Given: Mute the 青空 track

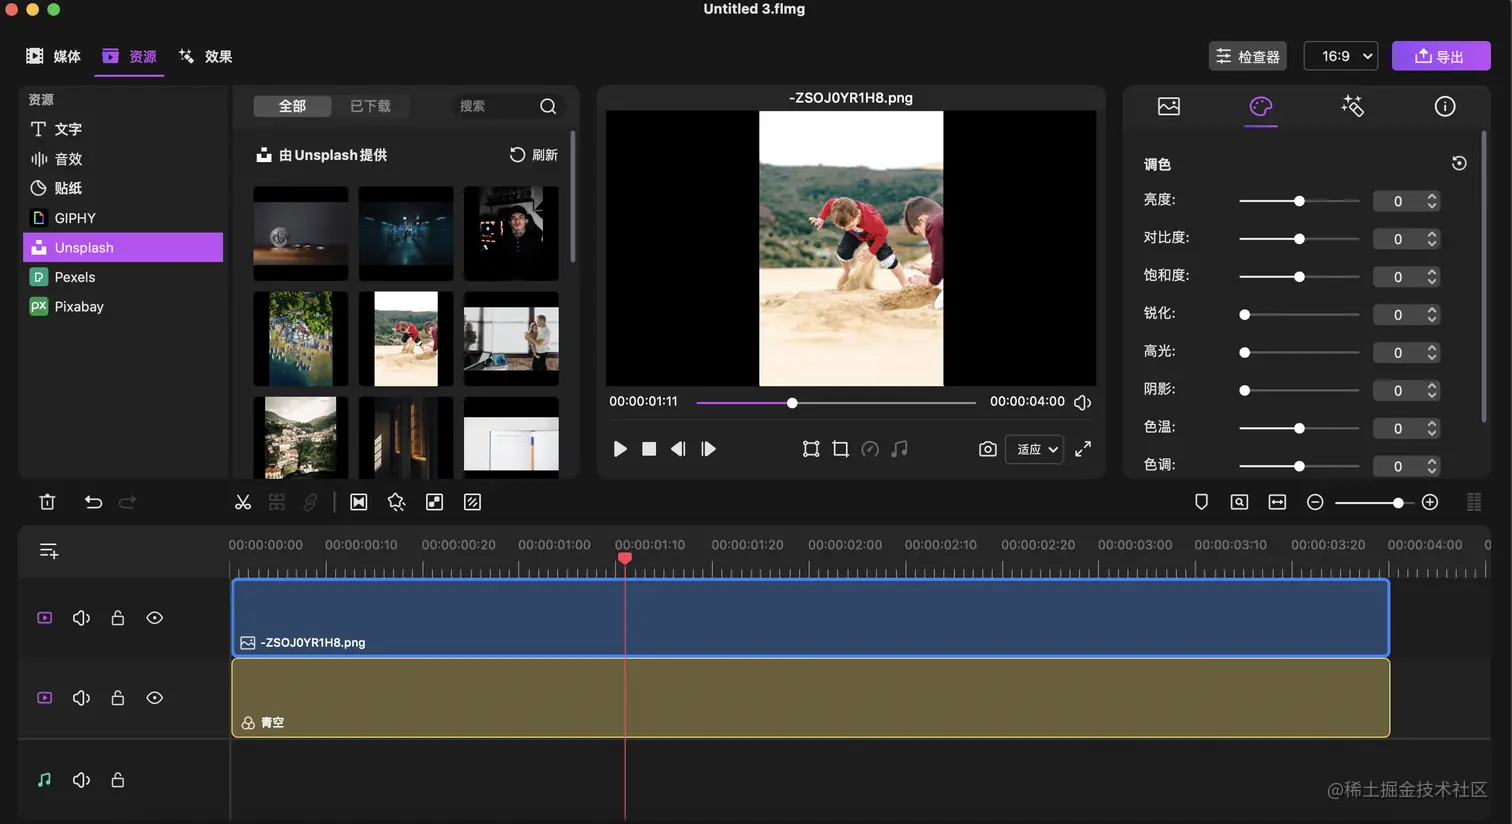Looking at the screenshot, I should tap(81, 698).
